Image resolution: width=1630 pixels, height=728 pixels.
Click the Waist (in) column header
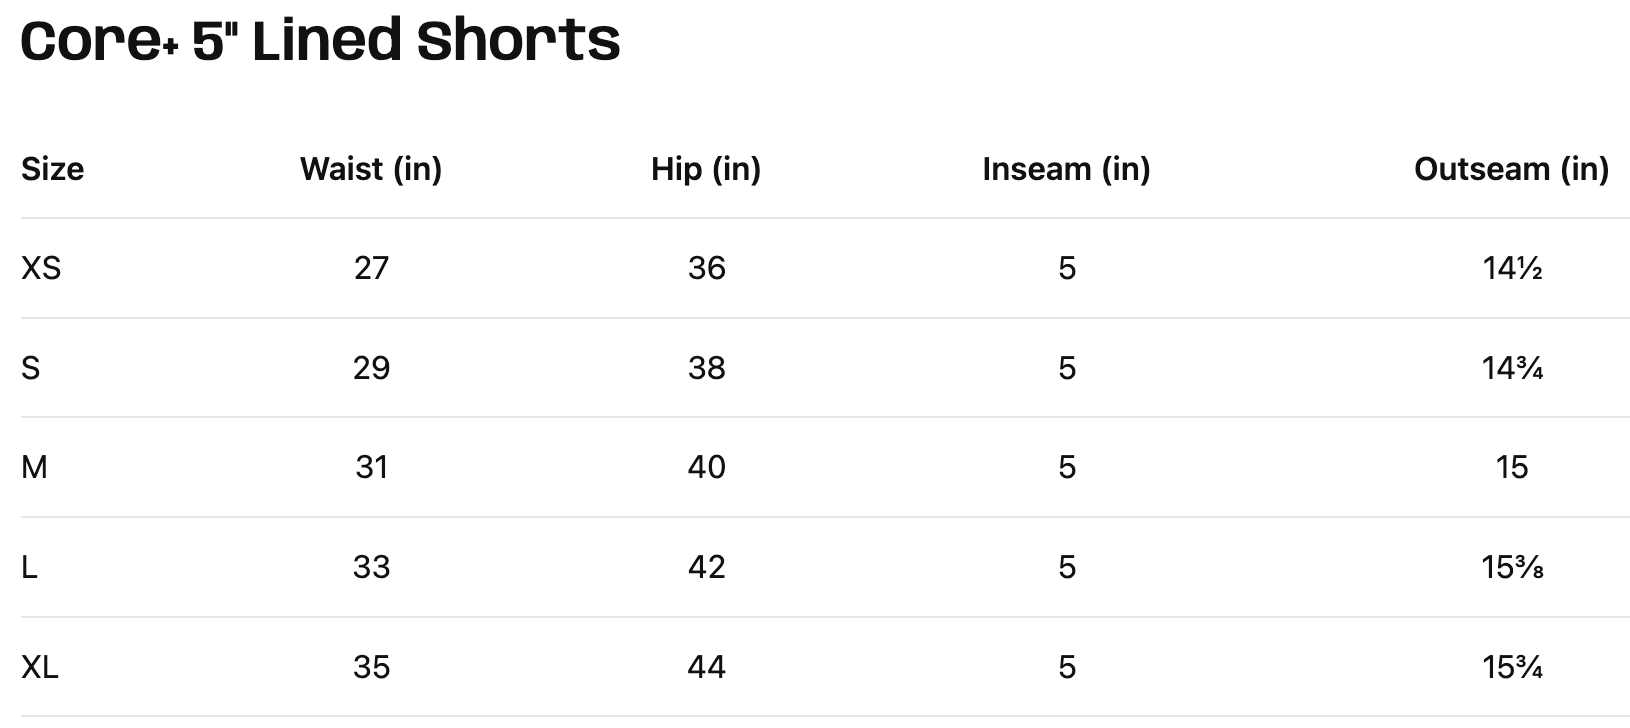coord(371,169)
